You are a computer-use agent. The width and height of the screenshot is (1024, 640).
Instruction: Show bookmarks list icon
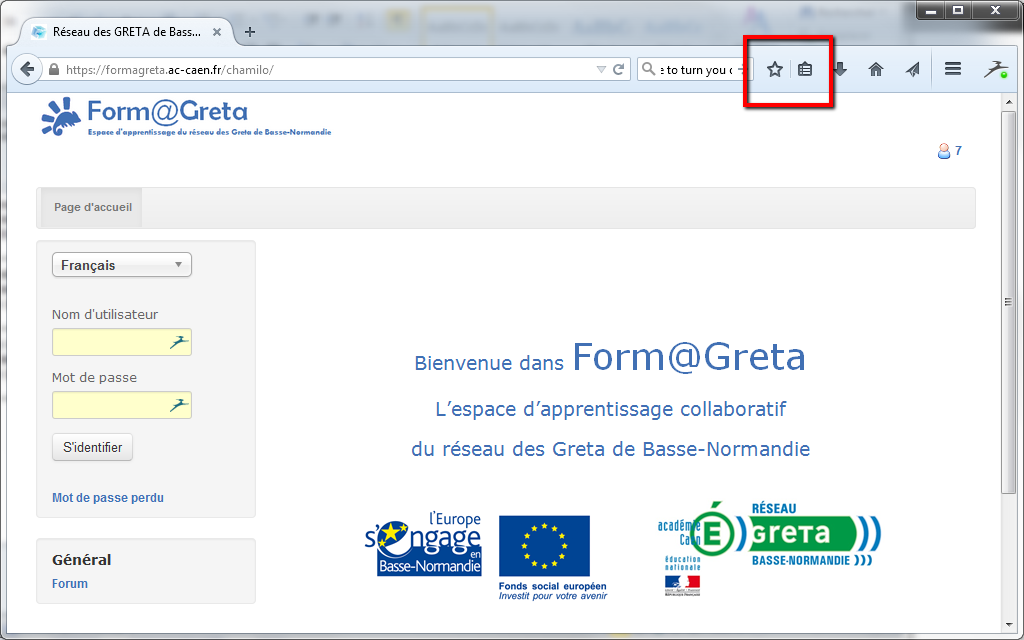[x=805, y=69]
